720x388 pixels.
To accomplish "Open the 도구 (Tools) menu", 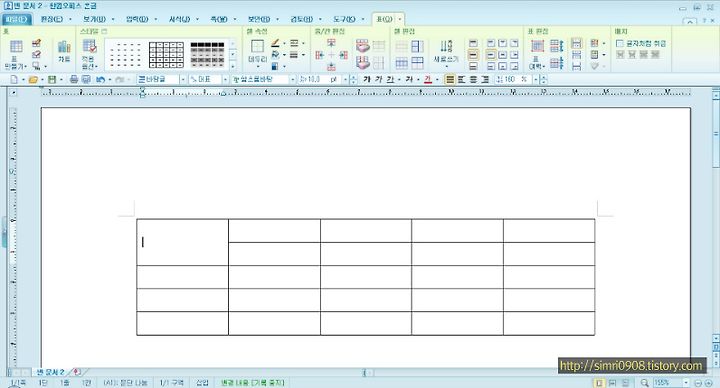I will pyautogui.click(x=344, y=19).
